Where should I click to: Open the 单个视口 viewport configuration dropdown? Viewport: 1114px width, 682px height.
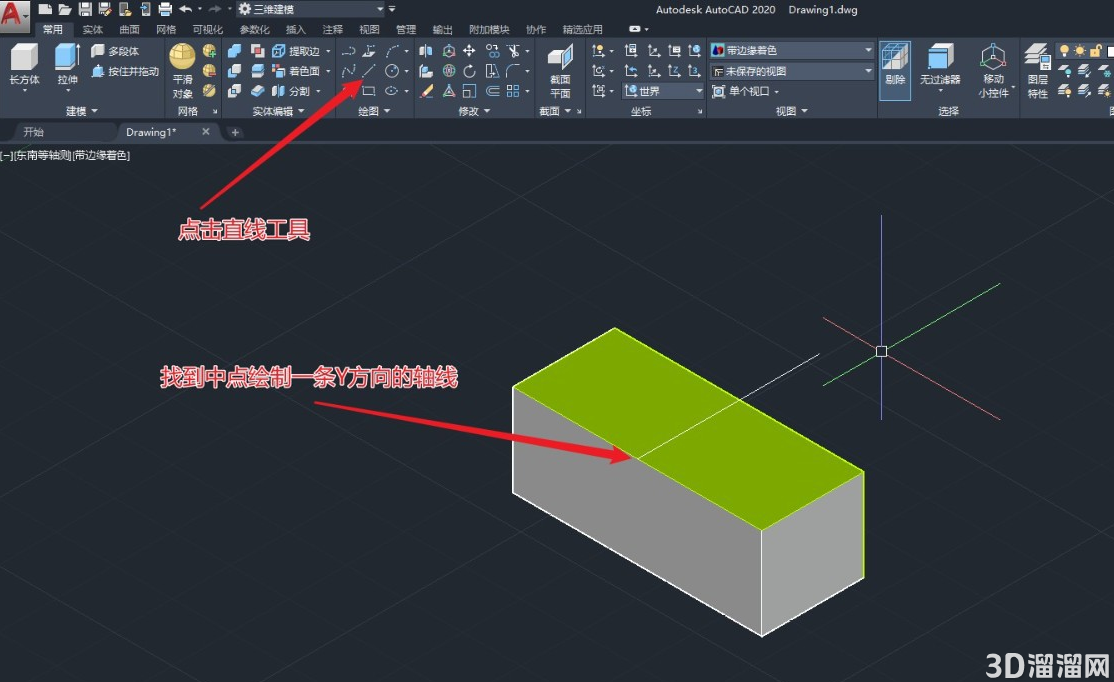click(x=746, y=91)
